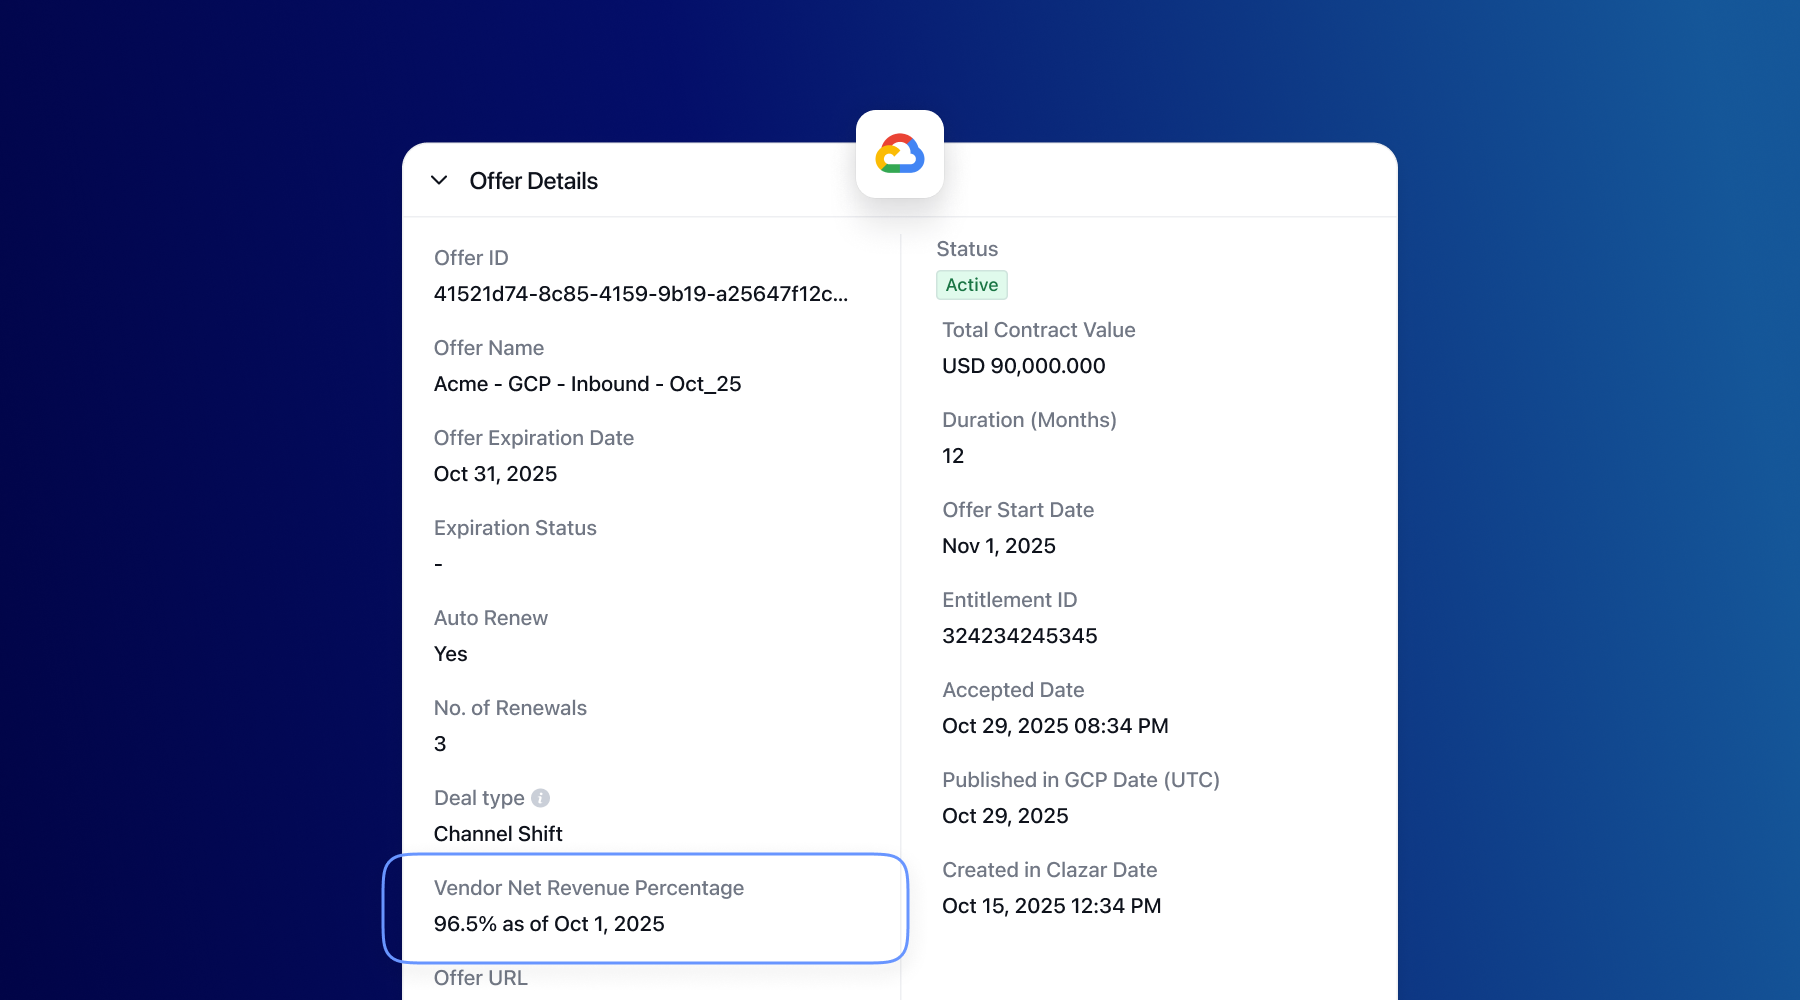Click offer name Acme - GCP - Inbound - Oct_25
1800x1000 pixels.
tap(587, 384)
